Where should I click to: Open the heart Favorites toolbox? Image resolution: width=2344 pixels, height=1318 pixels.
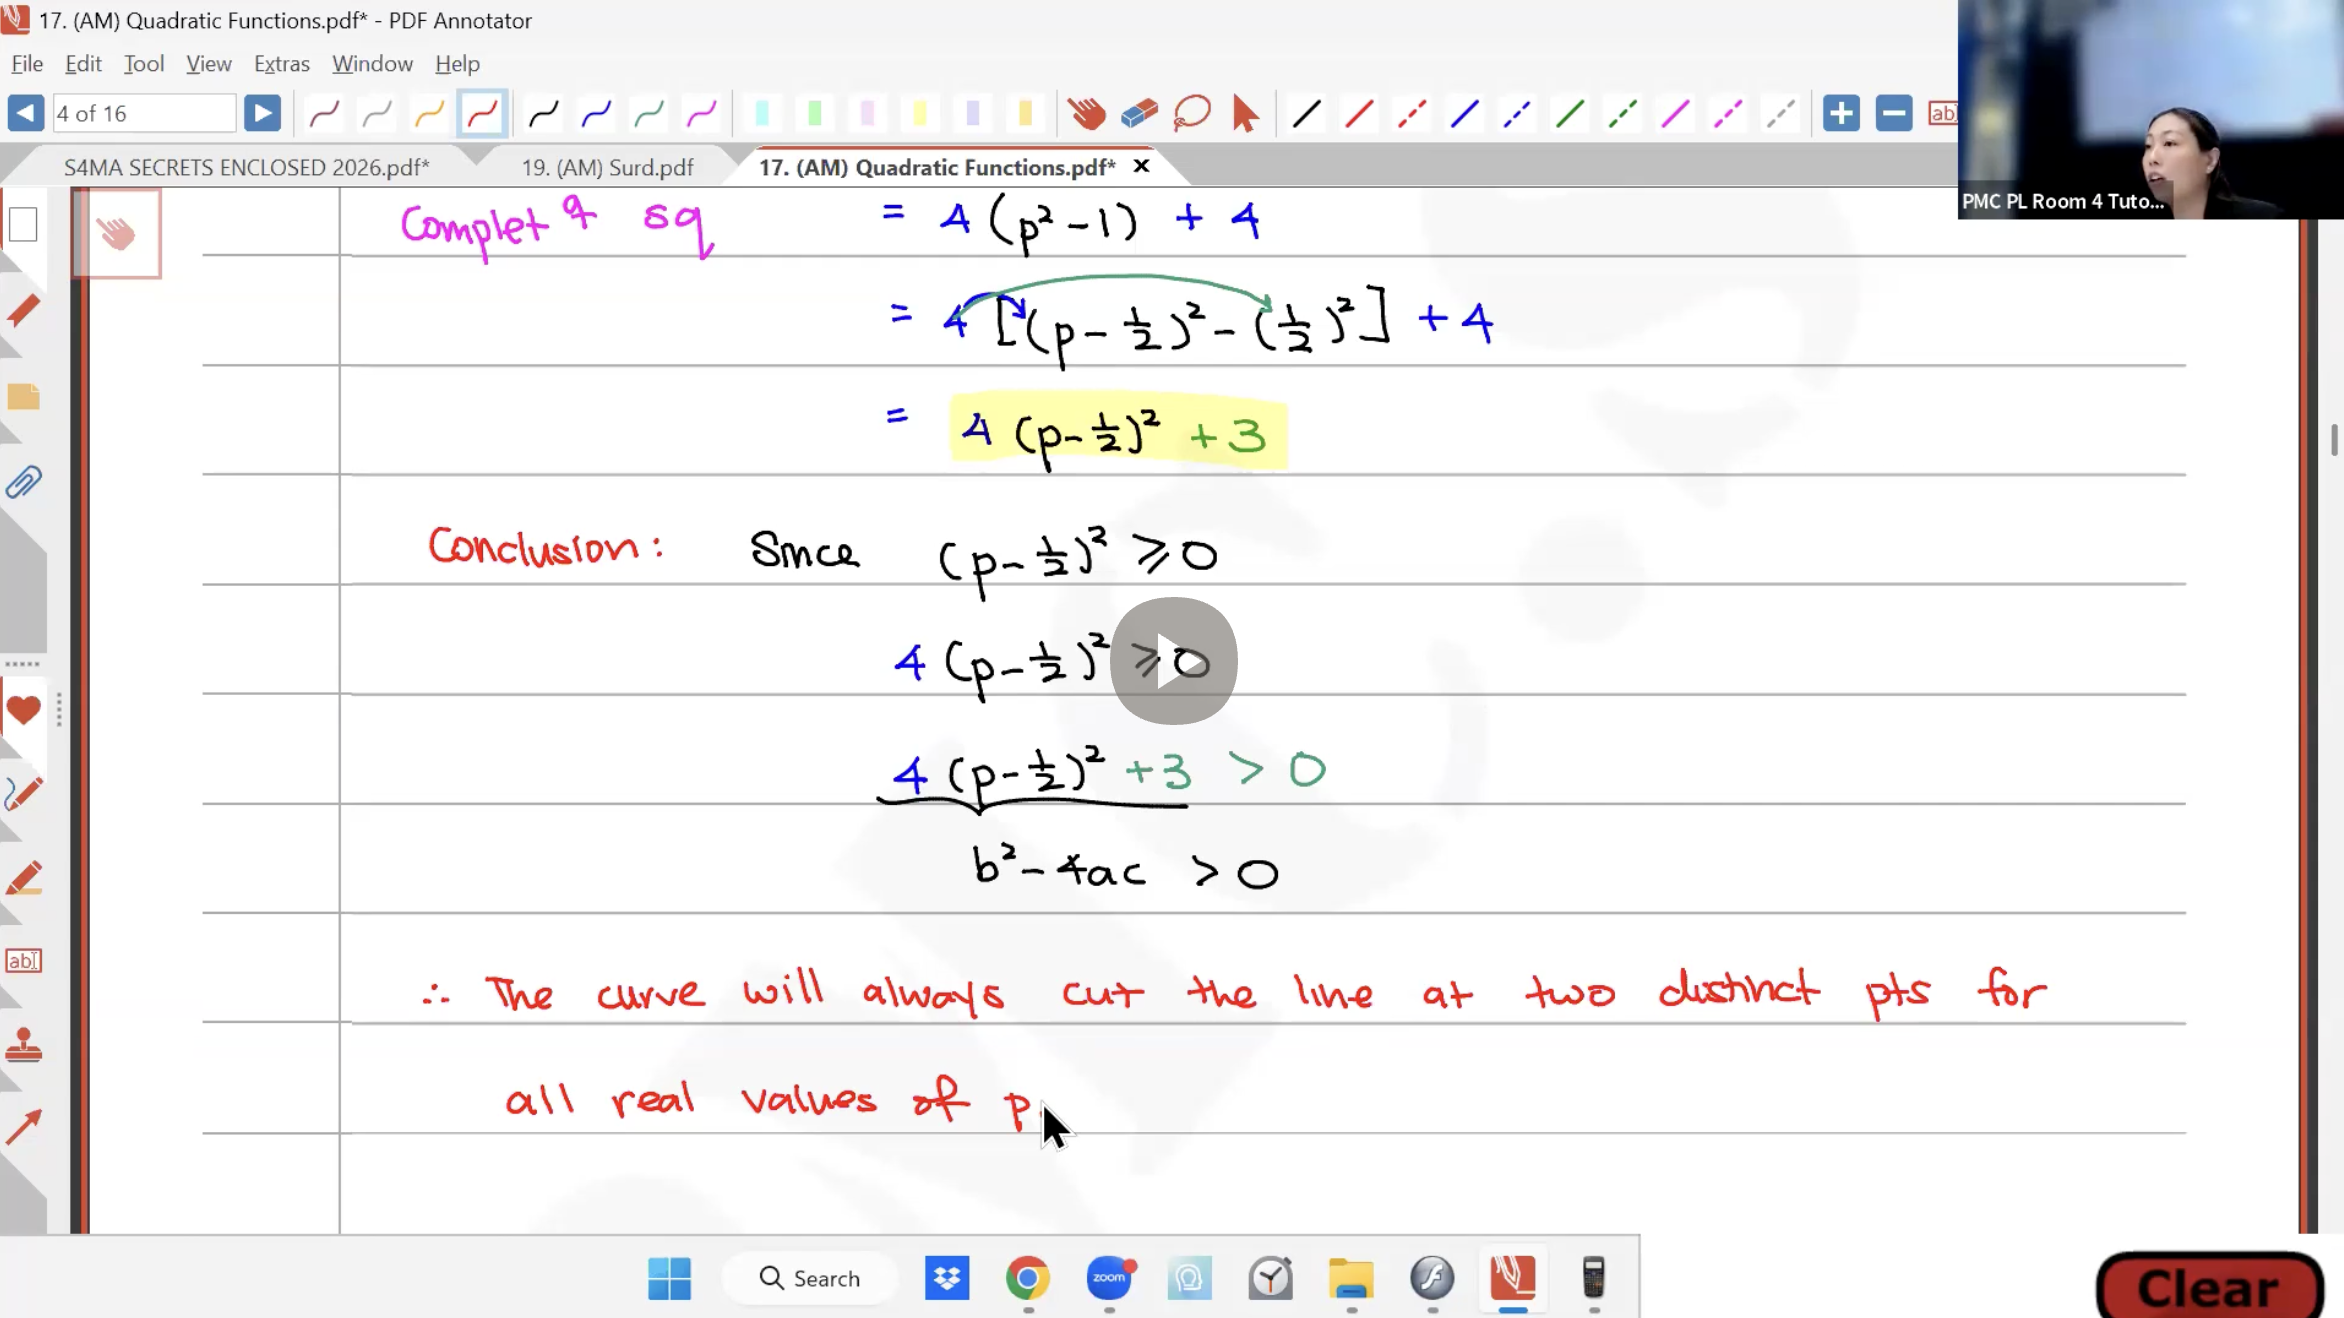tap(23, 710)
